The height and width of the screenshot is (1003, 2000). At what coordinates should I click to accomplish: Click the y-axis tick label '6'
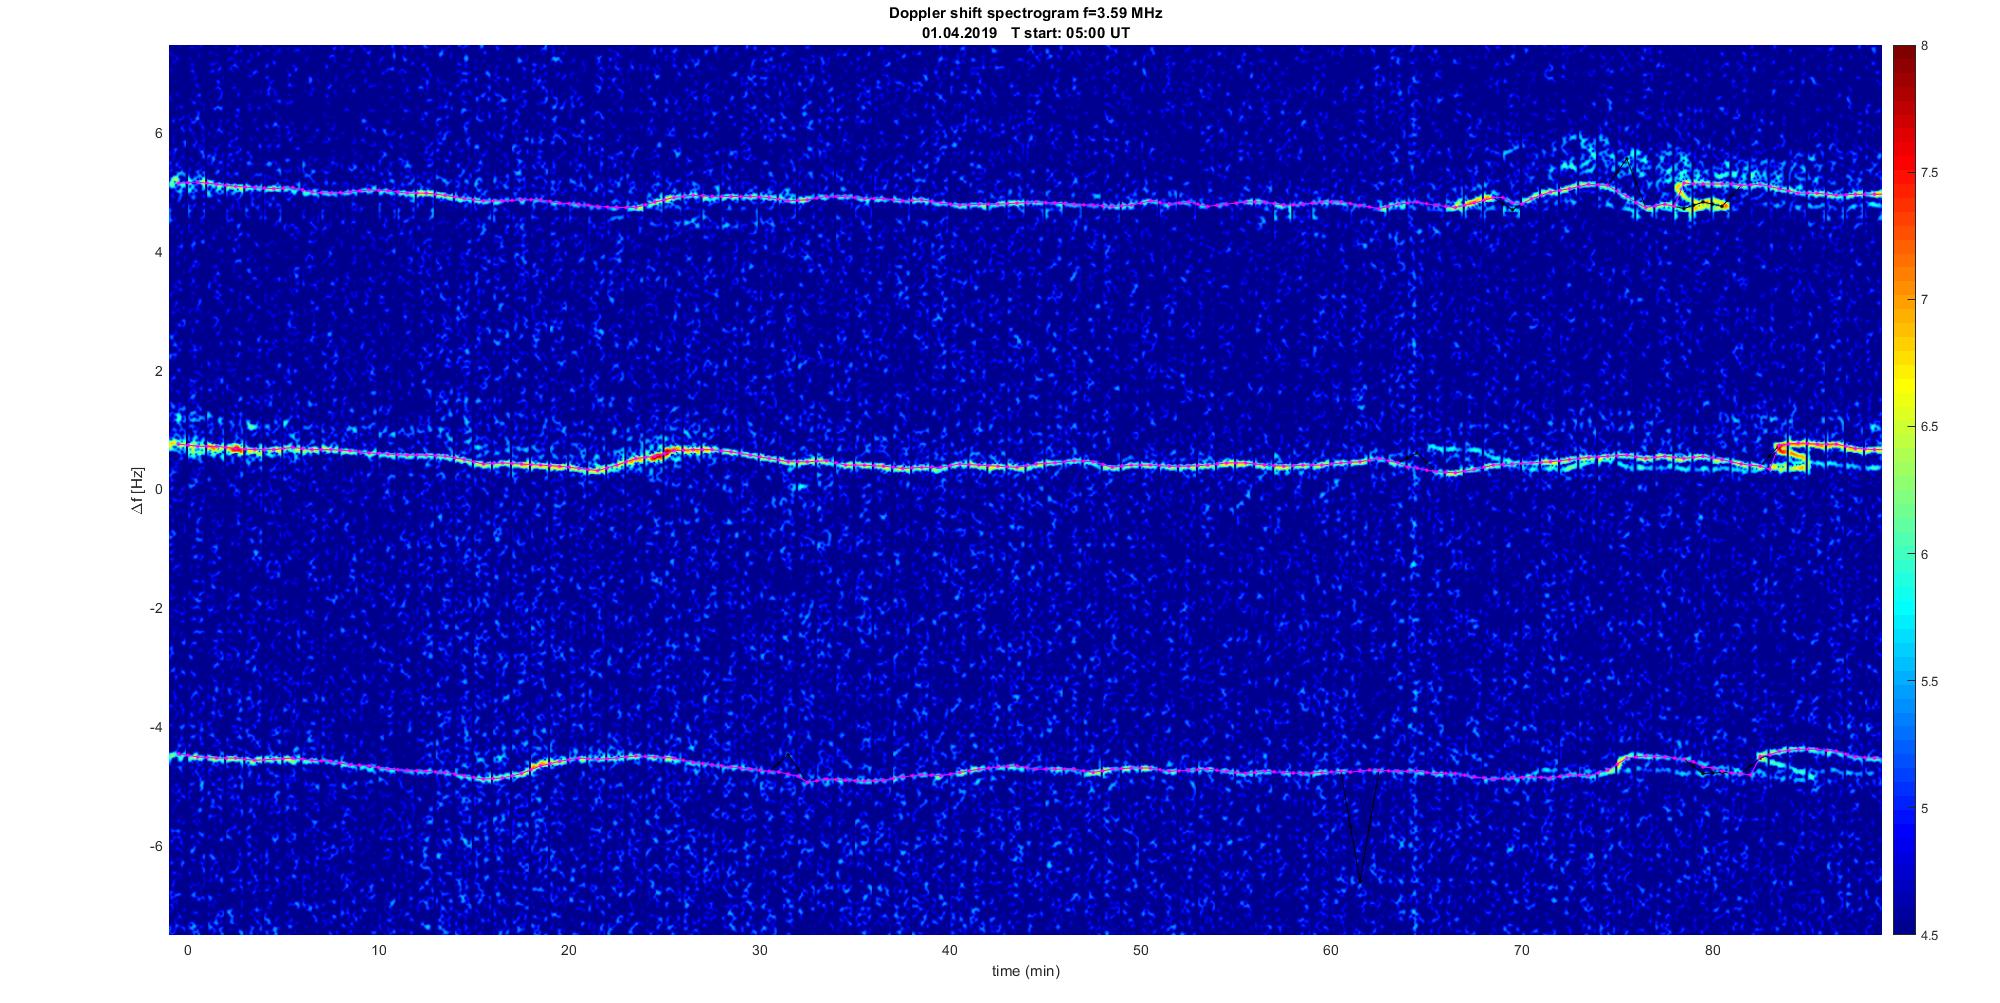[x=158, y=133]
